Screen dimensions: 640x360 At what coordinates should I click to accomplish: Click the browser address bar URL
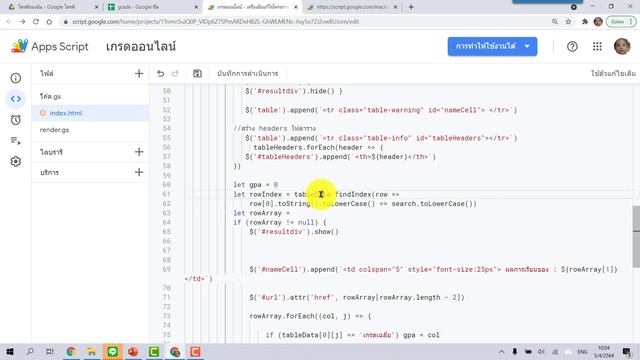pyautogui.click(x=216, y=22)
